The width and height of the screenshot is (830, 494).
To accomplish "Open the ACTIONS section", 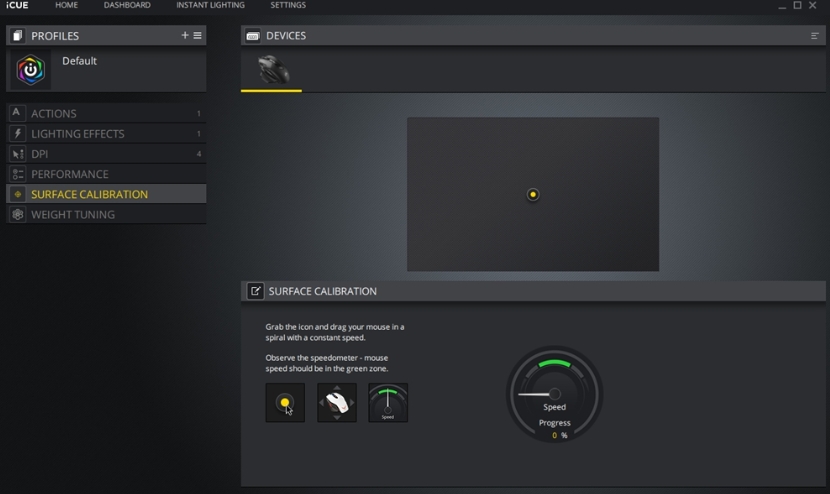I will 106,113.
